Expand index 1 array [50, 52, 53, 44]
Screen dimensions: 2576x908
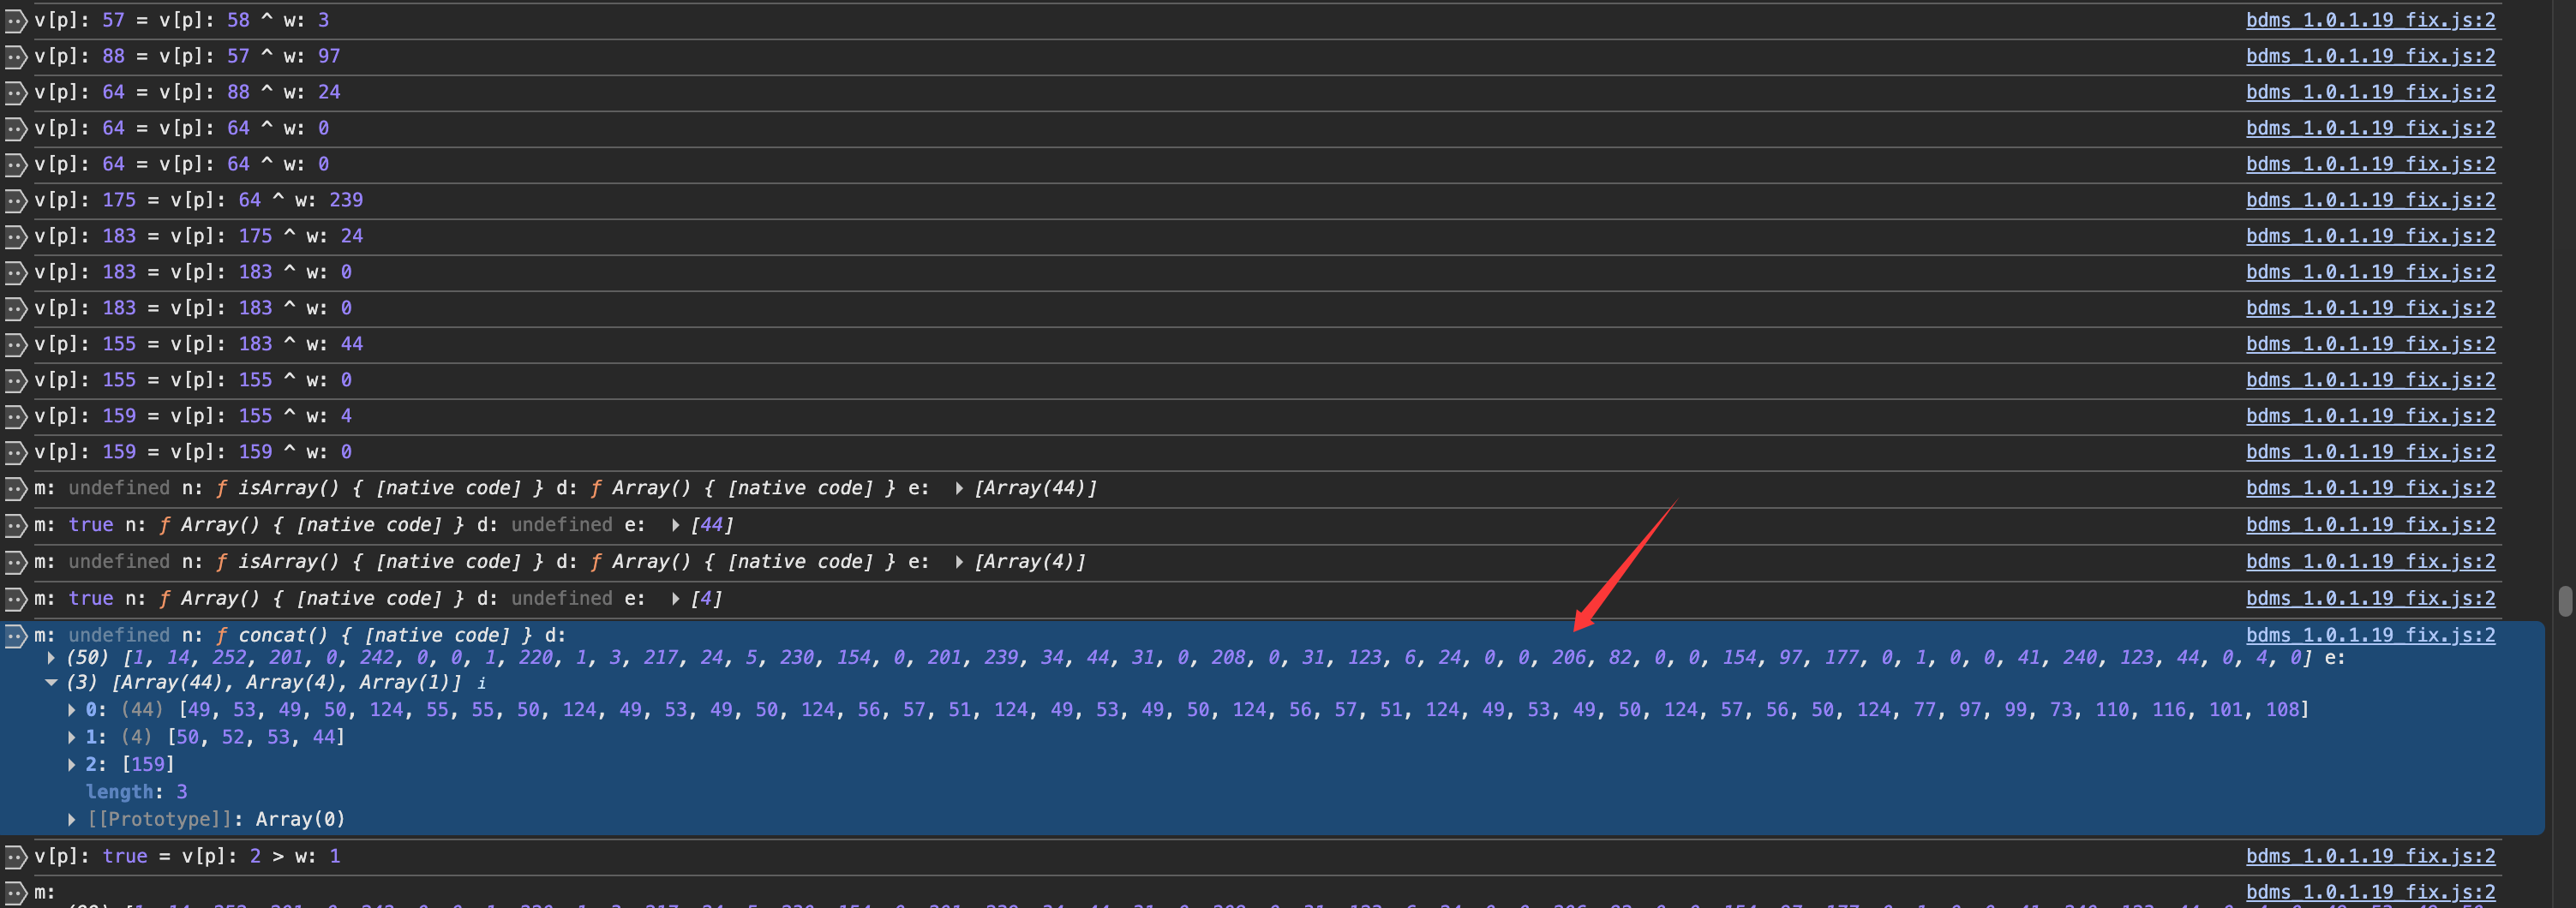(x=72, y=737)
